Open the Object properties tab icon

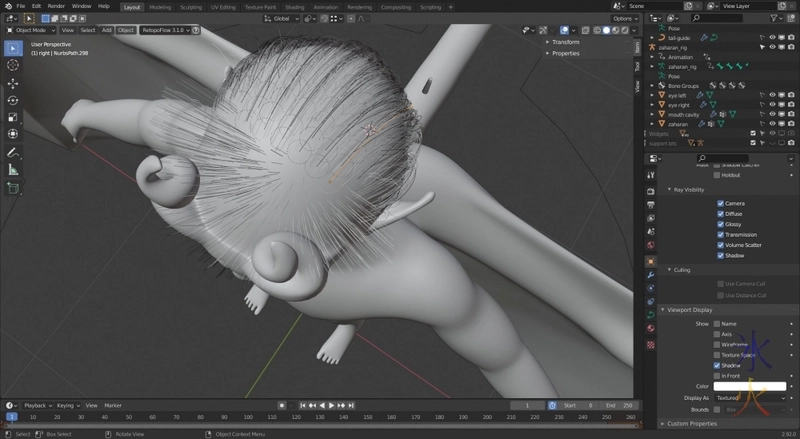[x=651, y=261]
